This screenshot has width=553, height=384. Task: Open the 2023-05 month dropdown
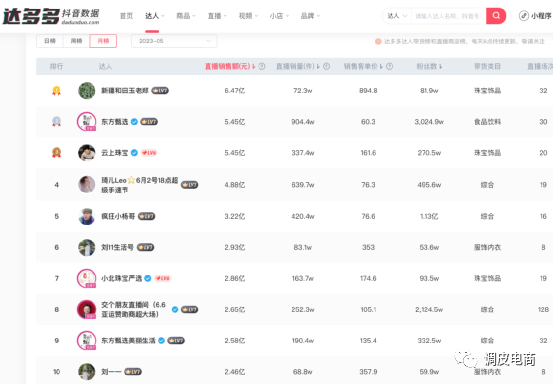(x=174, y=41)
